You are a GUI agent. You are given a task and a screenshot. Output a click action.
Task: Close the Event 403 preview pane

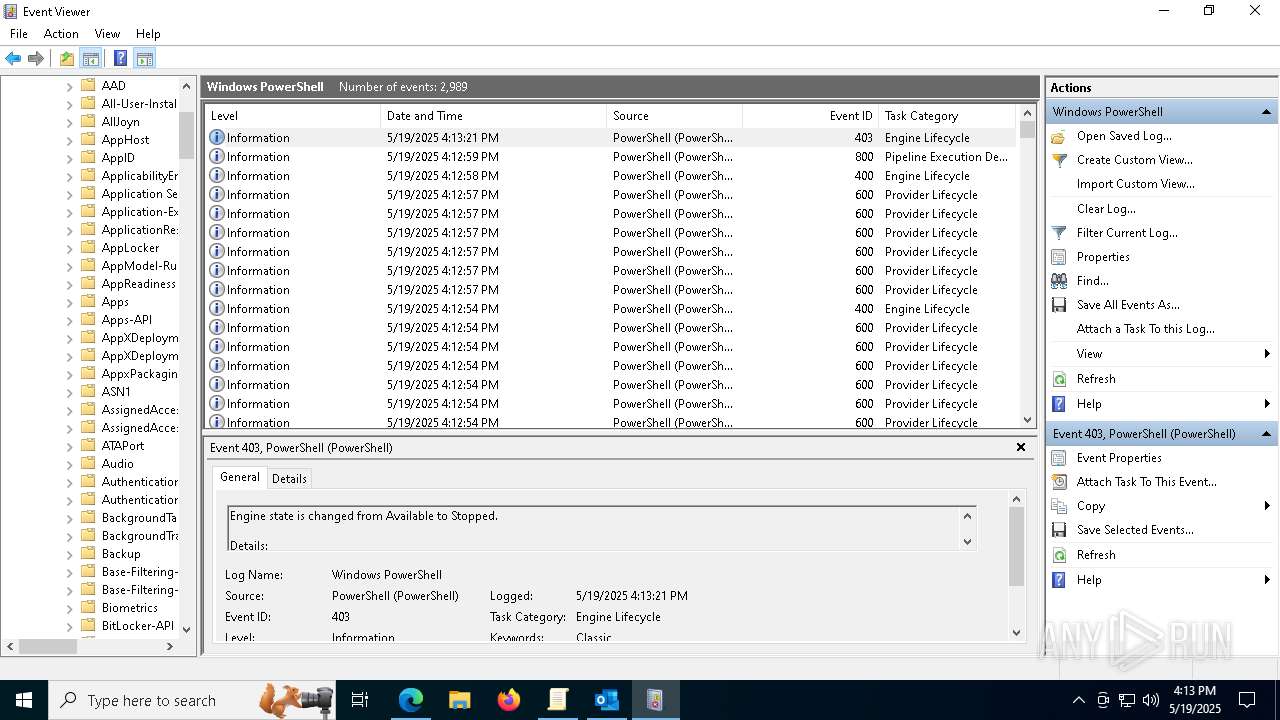click(1021, 447)
